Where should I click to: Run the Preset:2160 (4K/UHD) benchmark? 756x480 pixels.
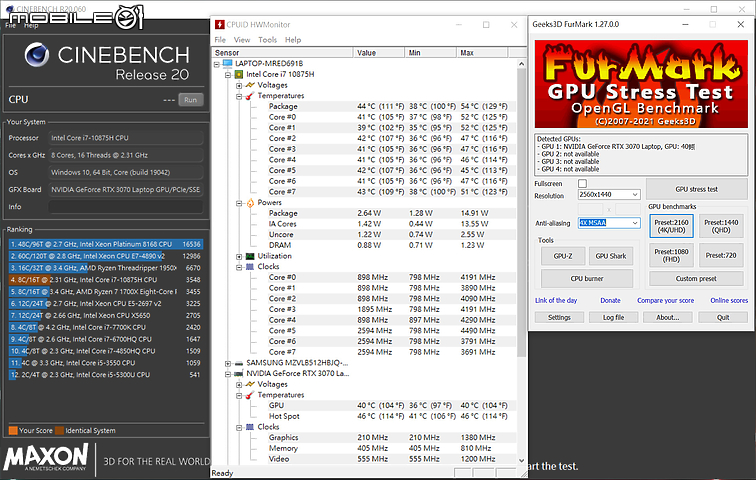pyautogui.click(x=671, y=226)
